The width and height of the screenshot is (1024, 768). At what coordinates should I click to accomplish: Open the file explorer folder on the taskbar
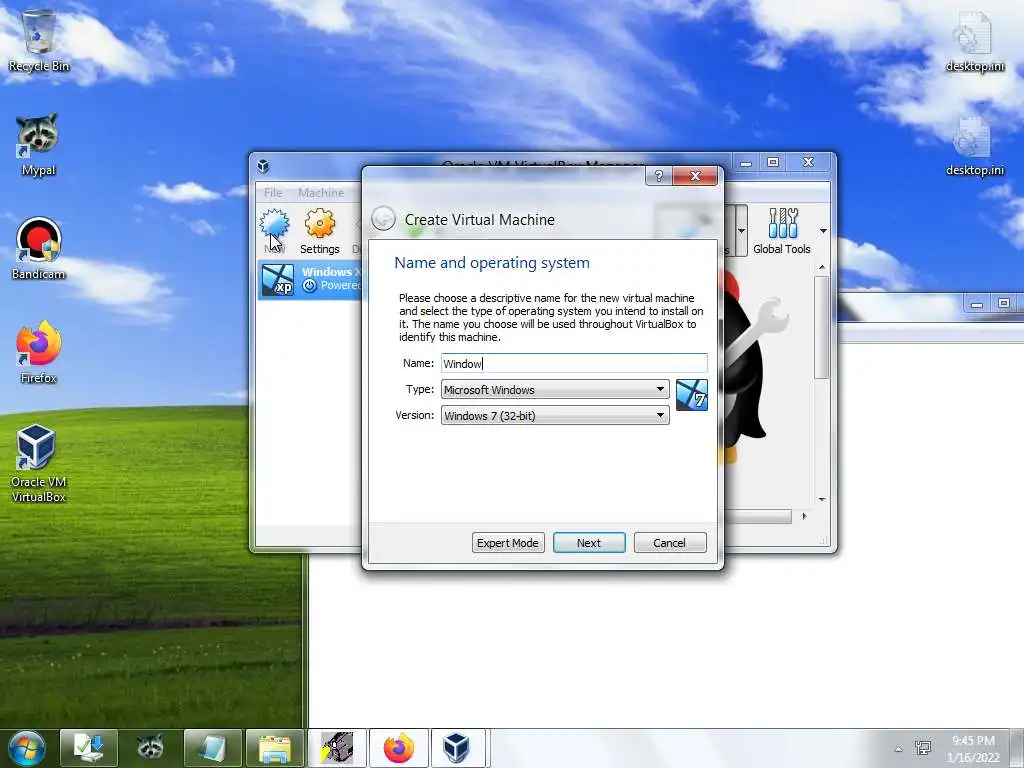pos(275,748)
